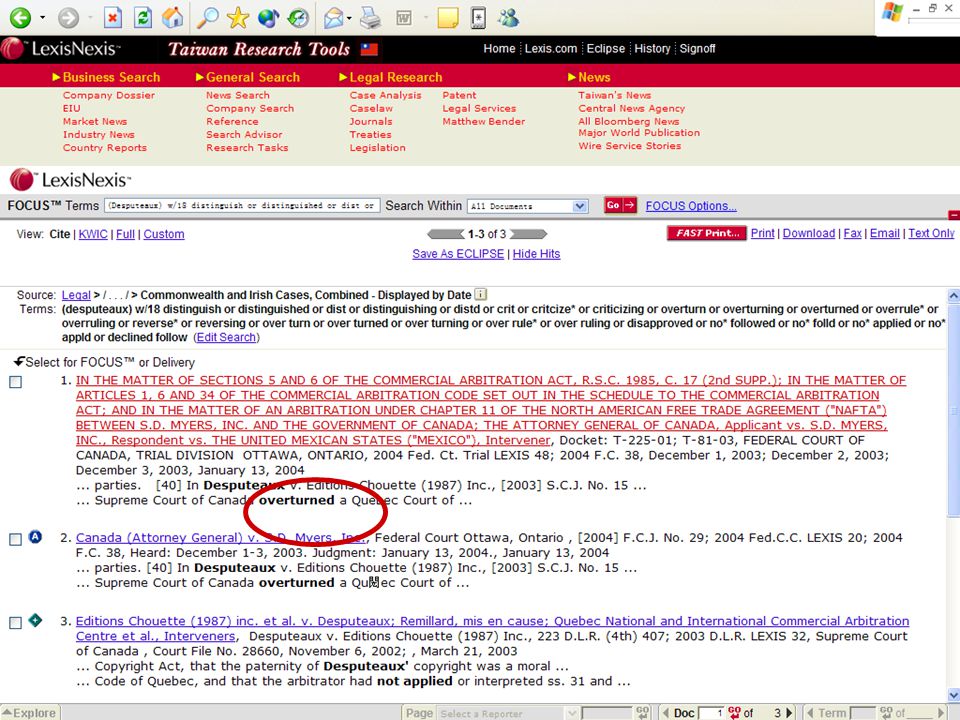The image size is (960, 720).
Task: Refresh the page using green arrows icon
Action: click(x=143, y=18)
